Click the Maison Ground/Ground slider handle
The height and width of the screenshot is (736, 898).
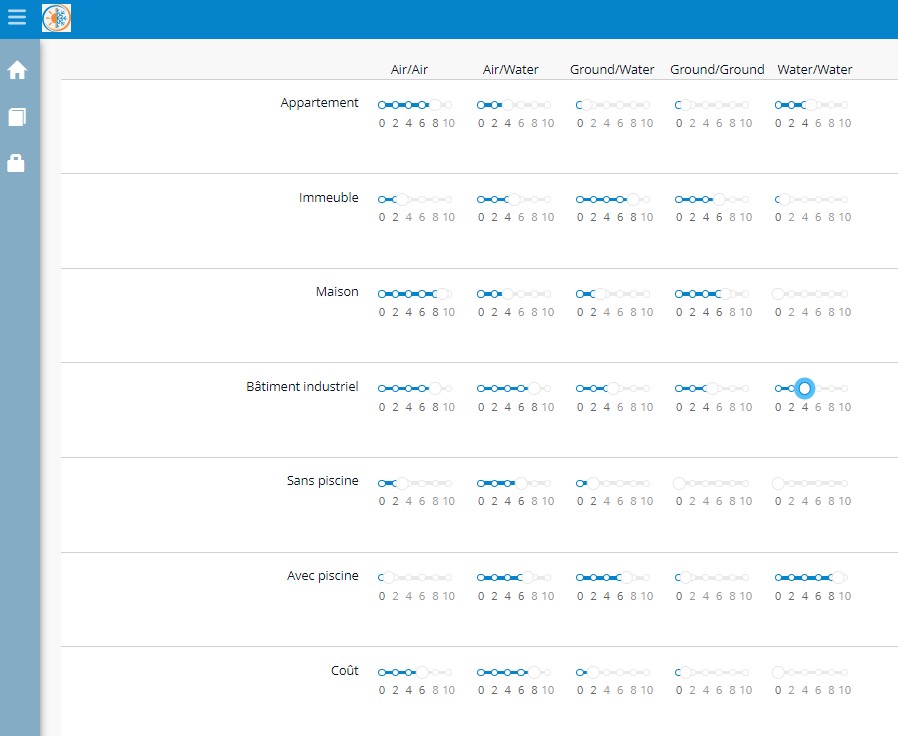click(726, 294)
